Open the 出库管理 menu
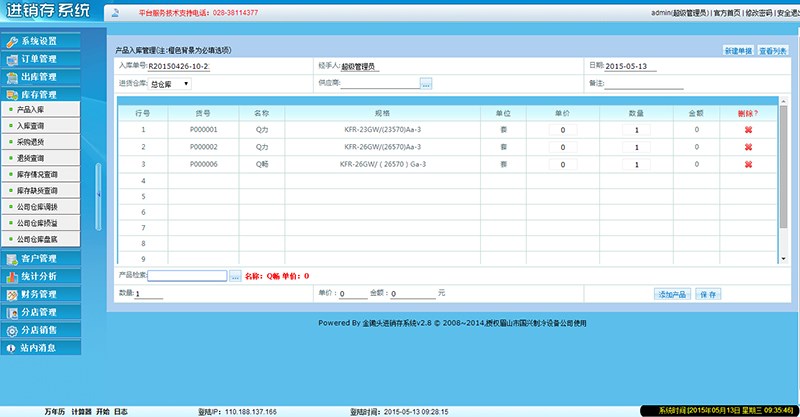 pos(40,77)
